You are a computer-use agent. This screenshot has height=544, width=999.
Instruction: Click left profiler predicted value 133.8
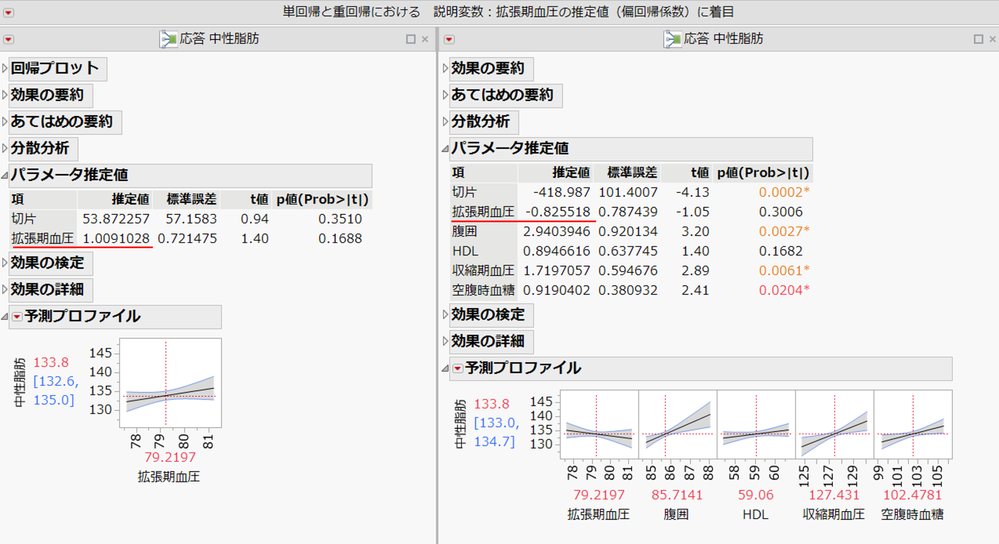pos(51,362)
